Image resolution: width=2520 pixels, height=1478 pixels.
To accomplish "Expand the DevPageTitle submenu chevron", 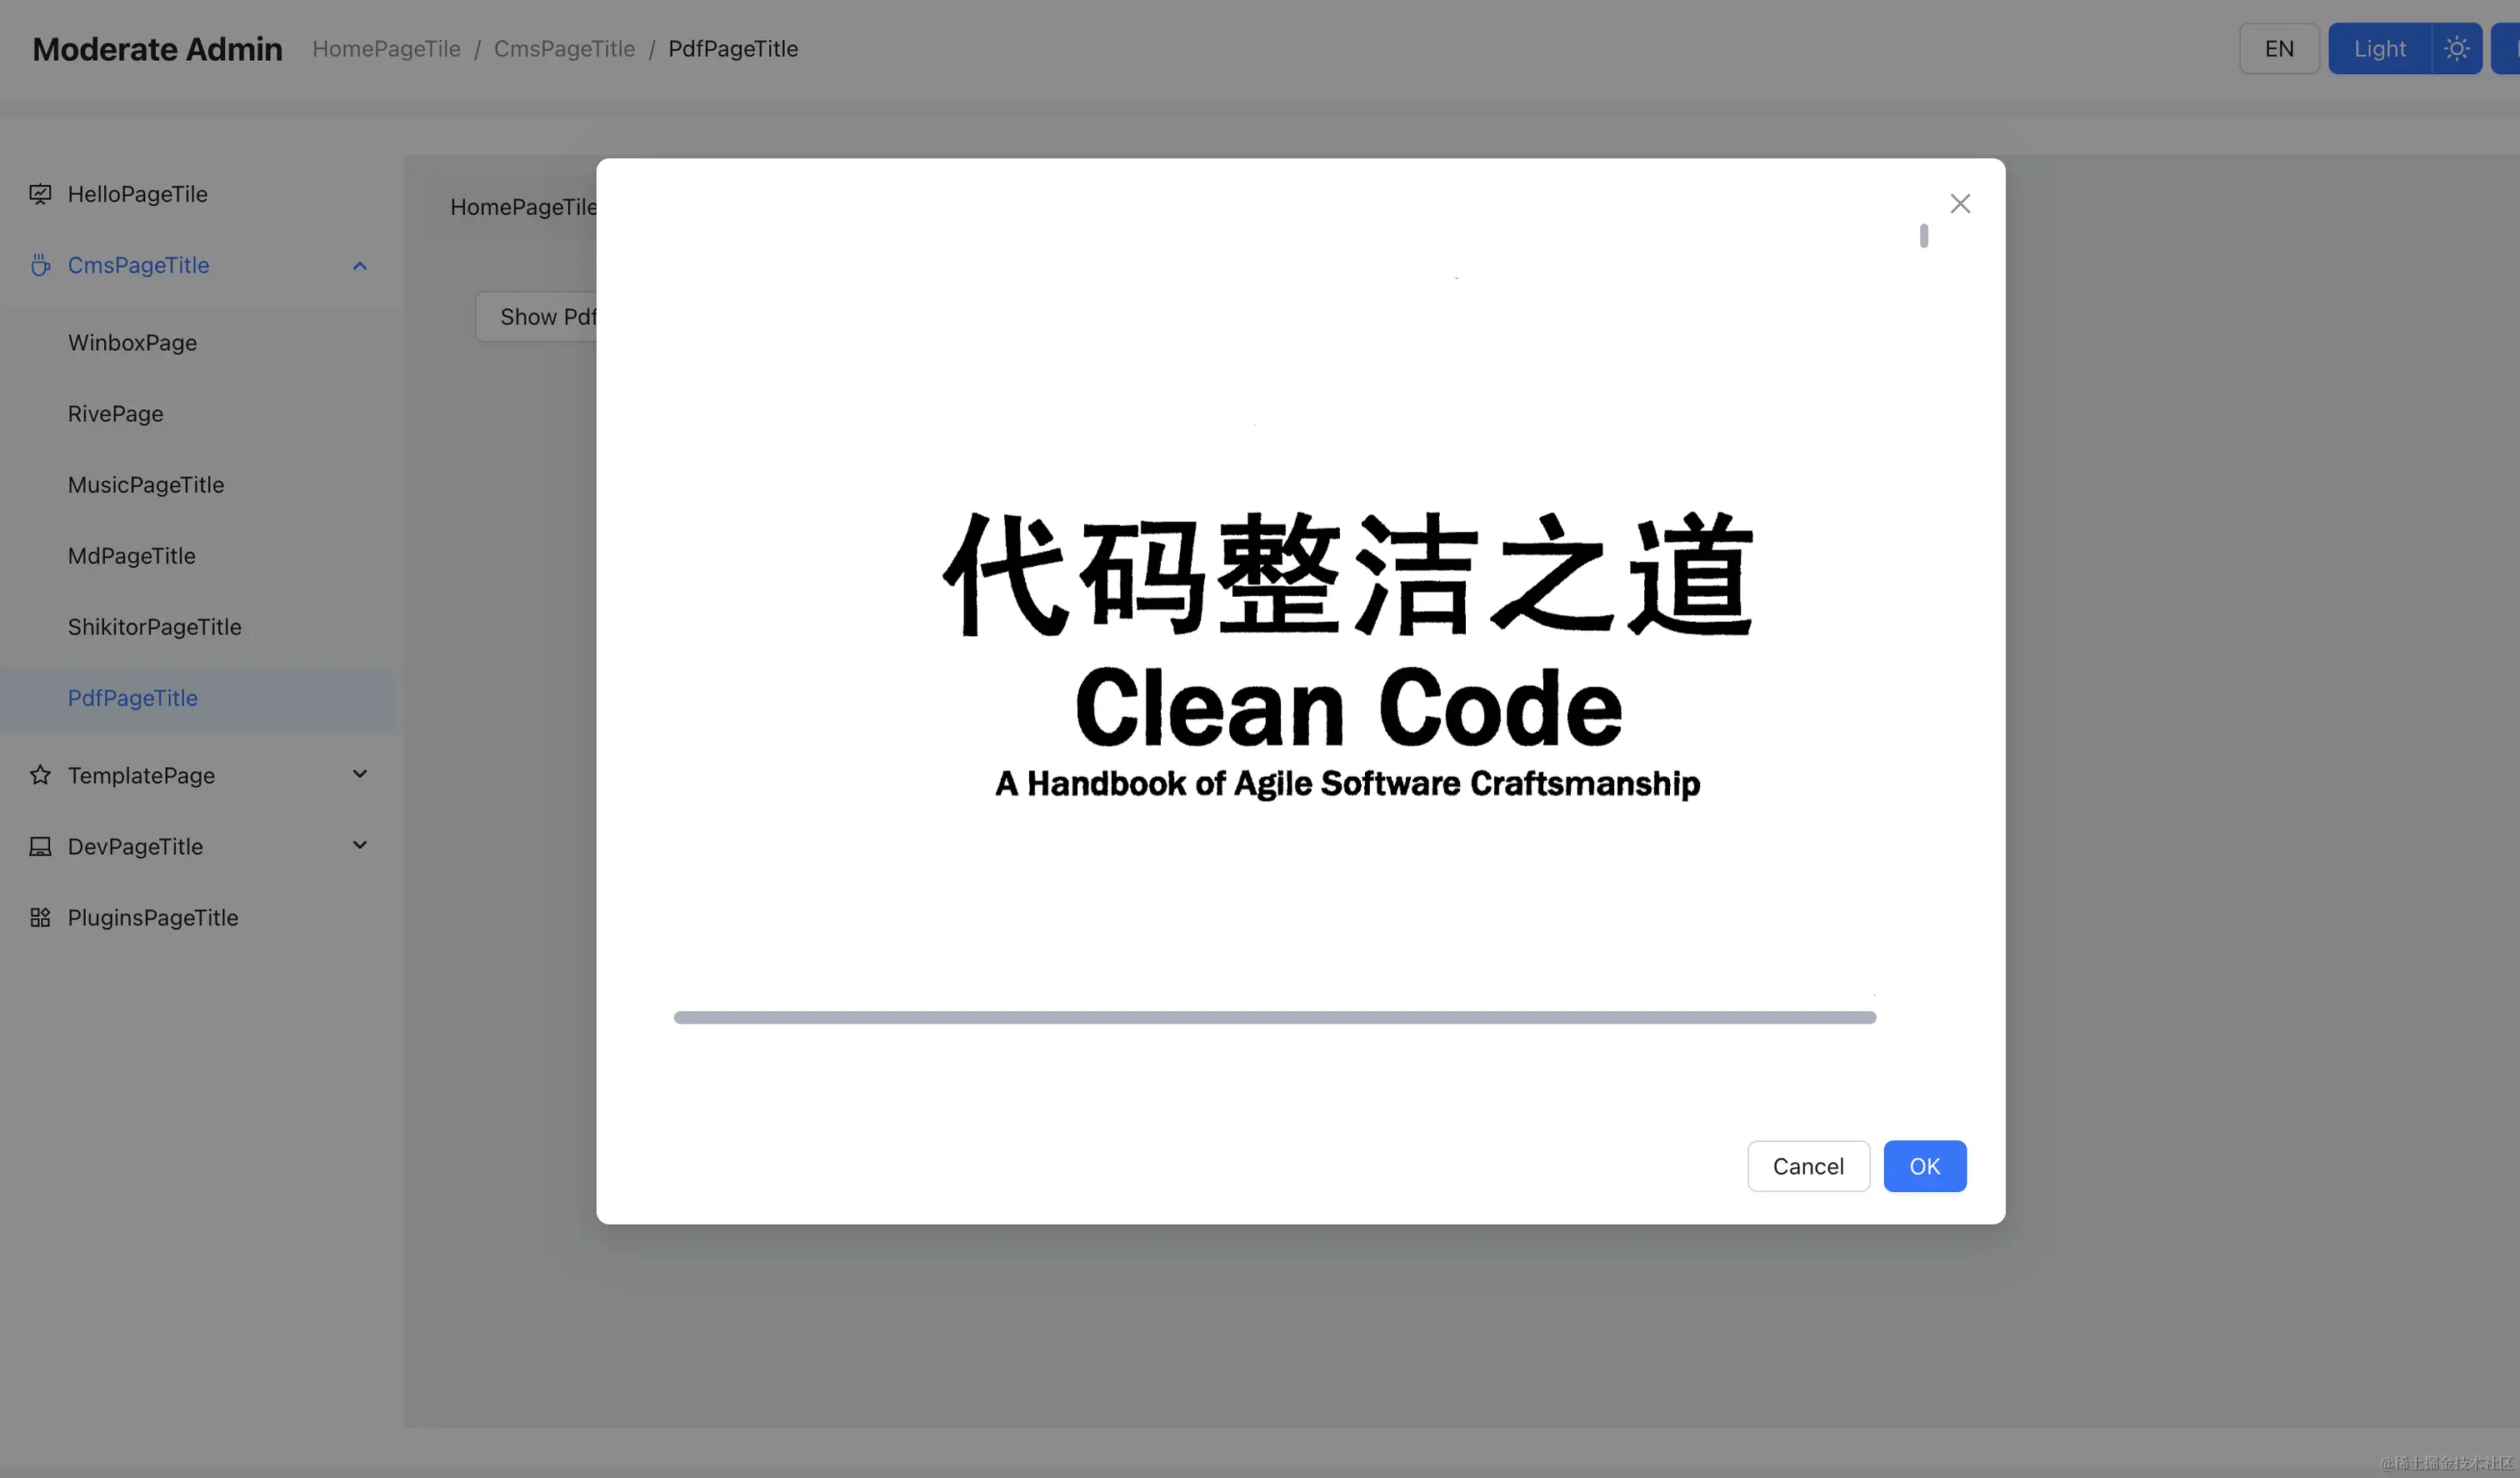I will click(360, 845).
